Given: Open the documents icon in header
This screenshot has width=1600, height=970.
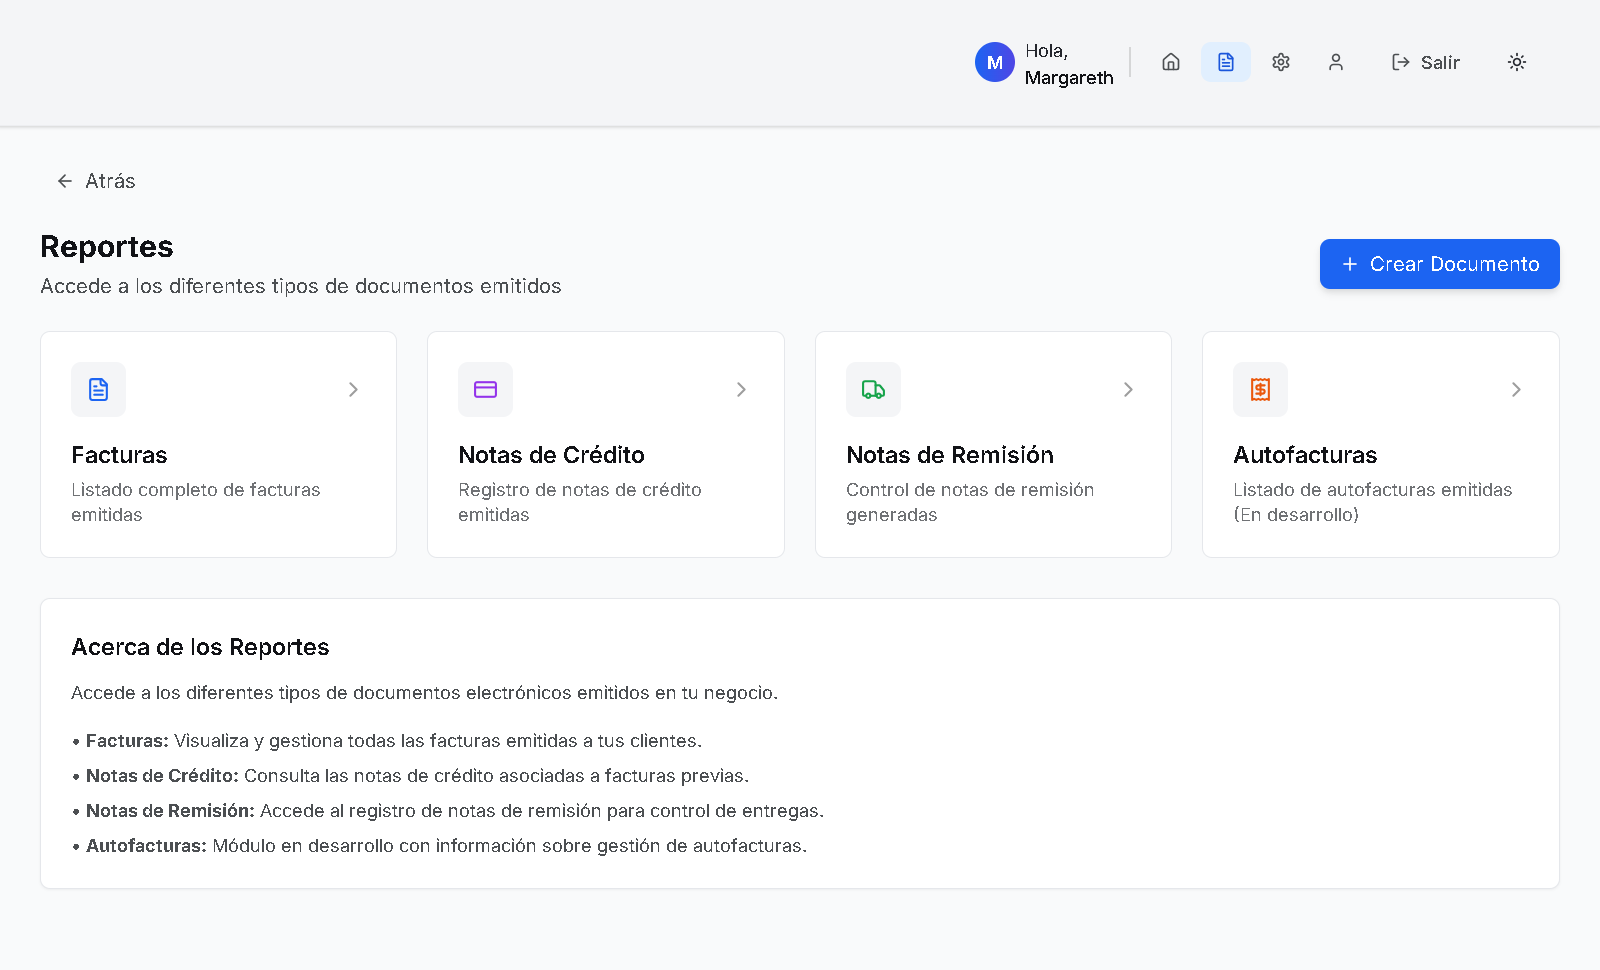Looking at the screenshot, I should pyautogui.click(x=1226, y=62).
